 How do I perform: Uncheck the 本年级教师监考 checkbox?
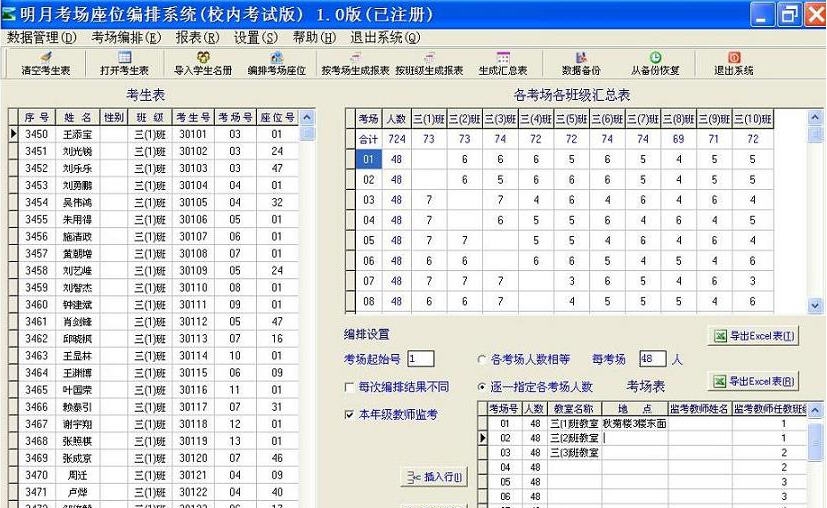pyautogui.click(x=349, y=415)
